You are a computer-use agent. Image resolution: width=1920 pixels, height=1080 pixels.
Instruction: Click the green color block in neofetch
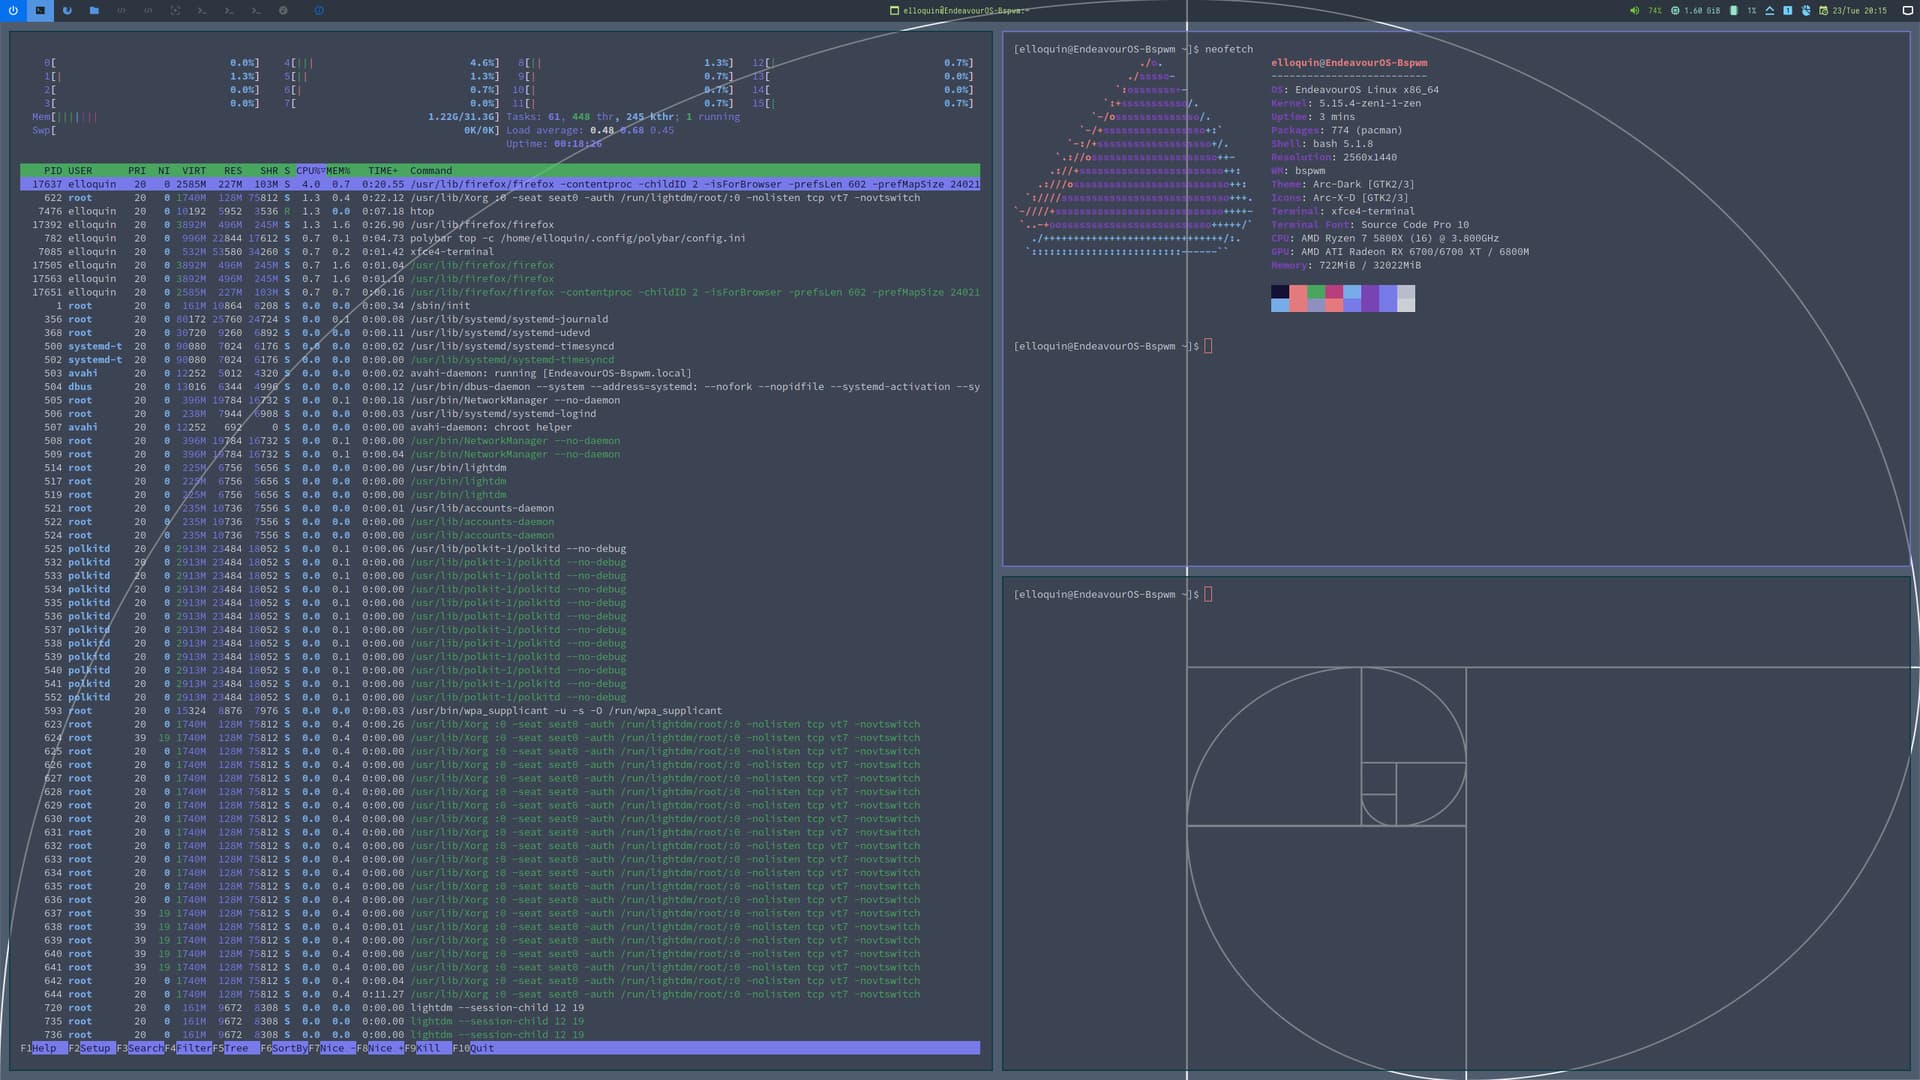coord(1316,292)
